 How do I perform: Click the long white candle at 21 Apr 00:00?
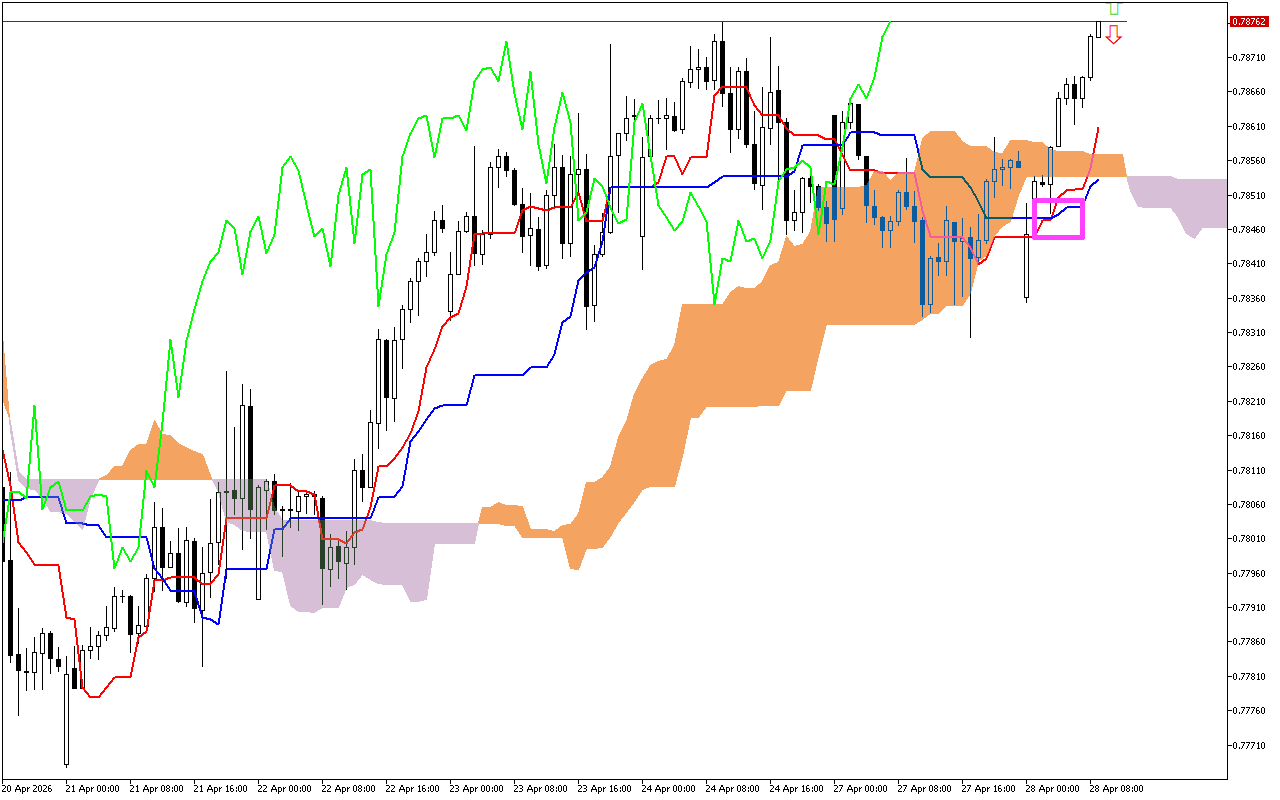[67, 715]
